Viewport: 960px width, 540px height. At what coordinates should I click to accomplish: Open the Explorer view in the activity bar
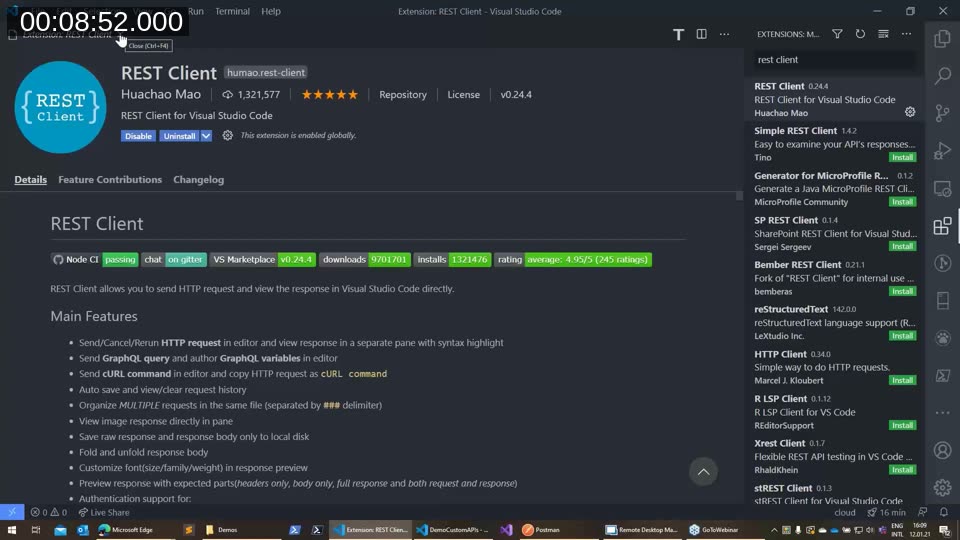click(942, 38)
